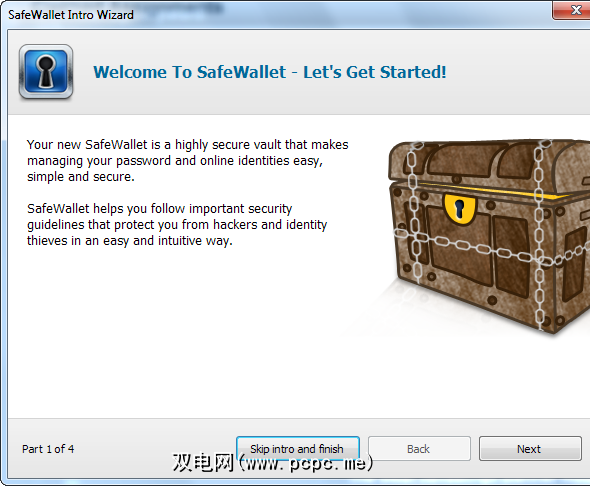Click the easy and intuitive way line

click(130, 241)
